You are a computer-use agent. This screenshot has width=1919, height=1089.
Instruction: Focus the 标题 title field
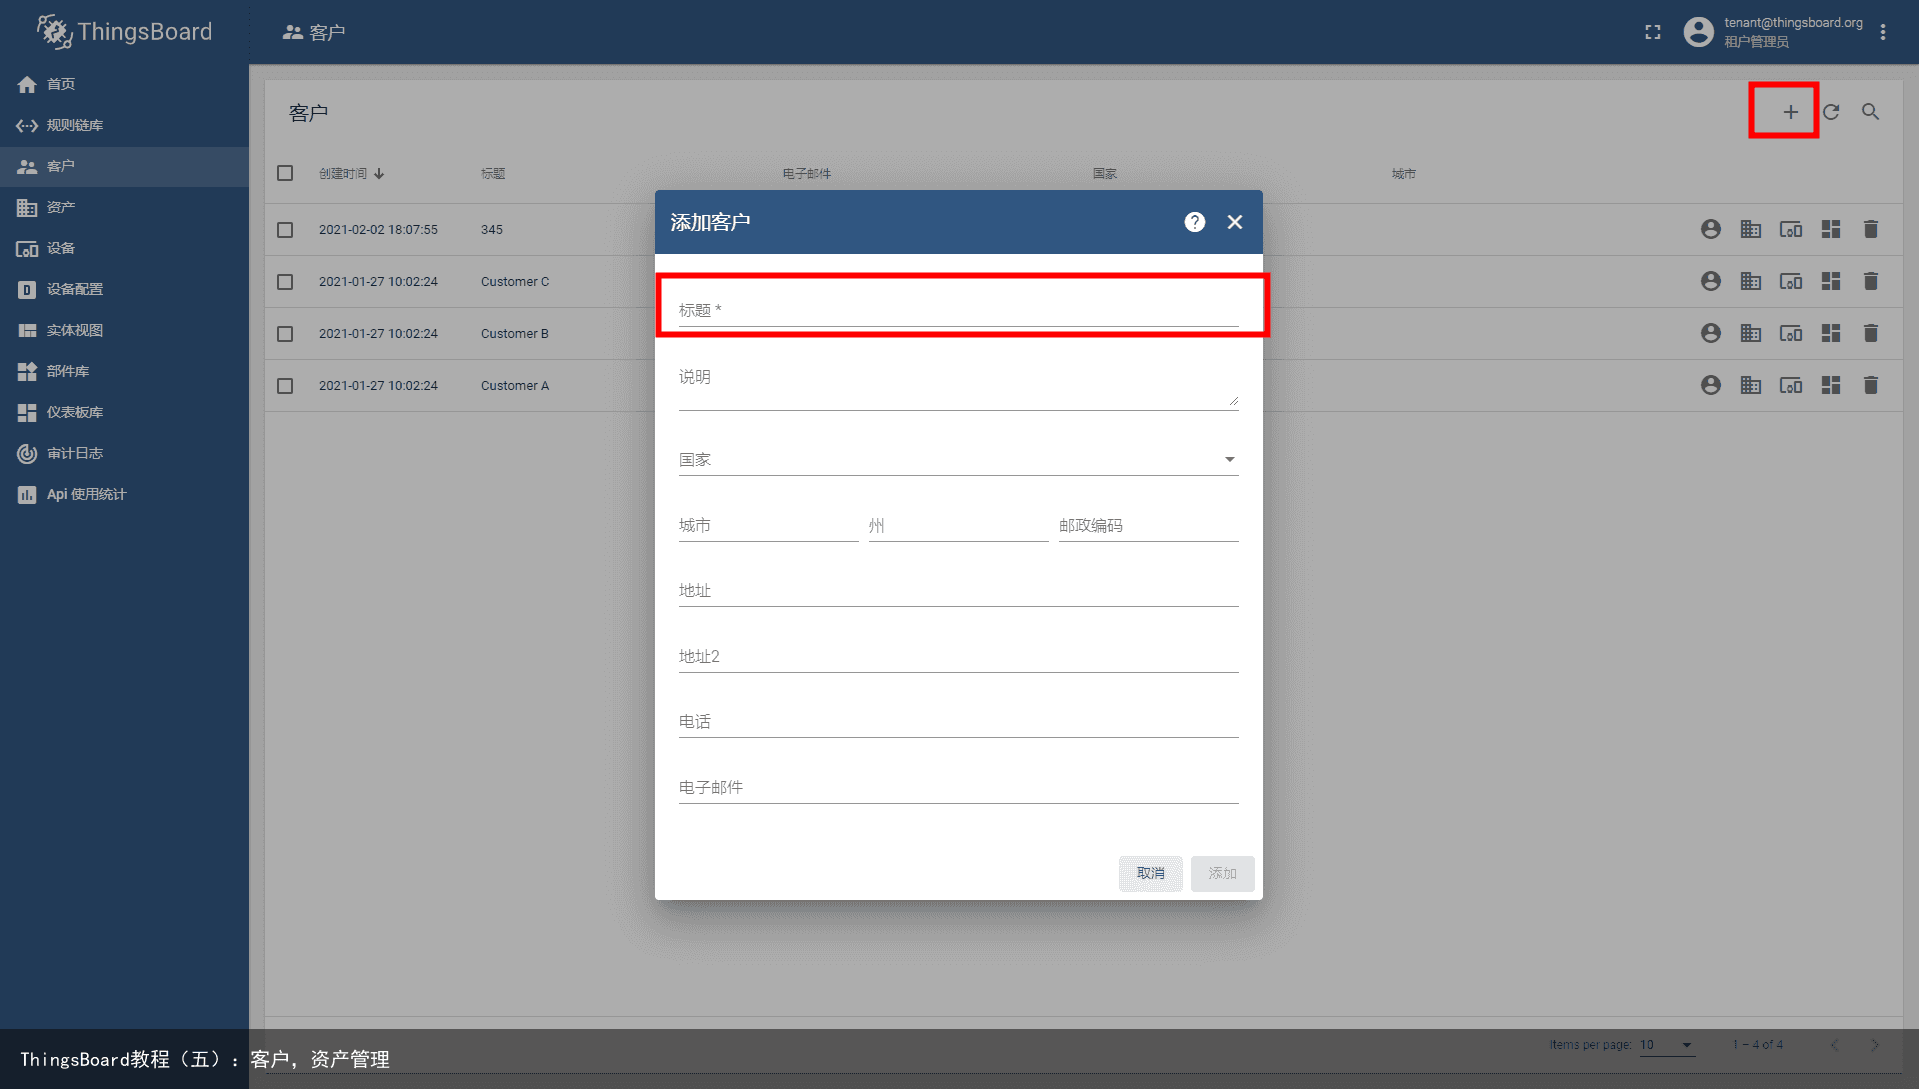click(958, 310)
